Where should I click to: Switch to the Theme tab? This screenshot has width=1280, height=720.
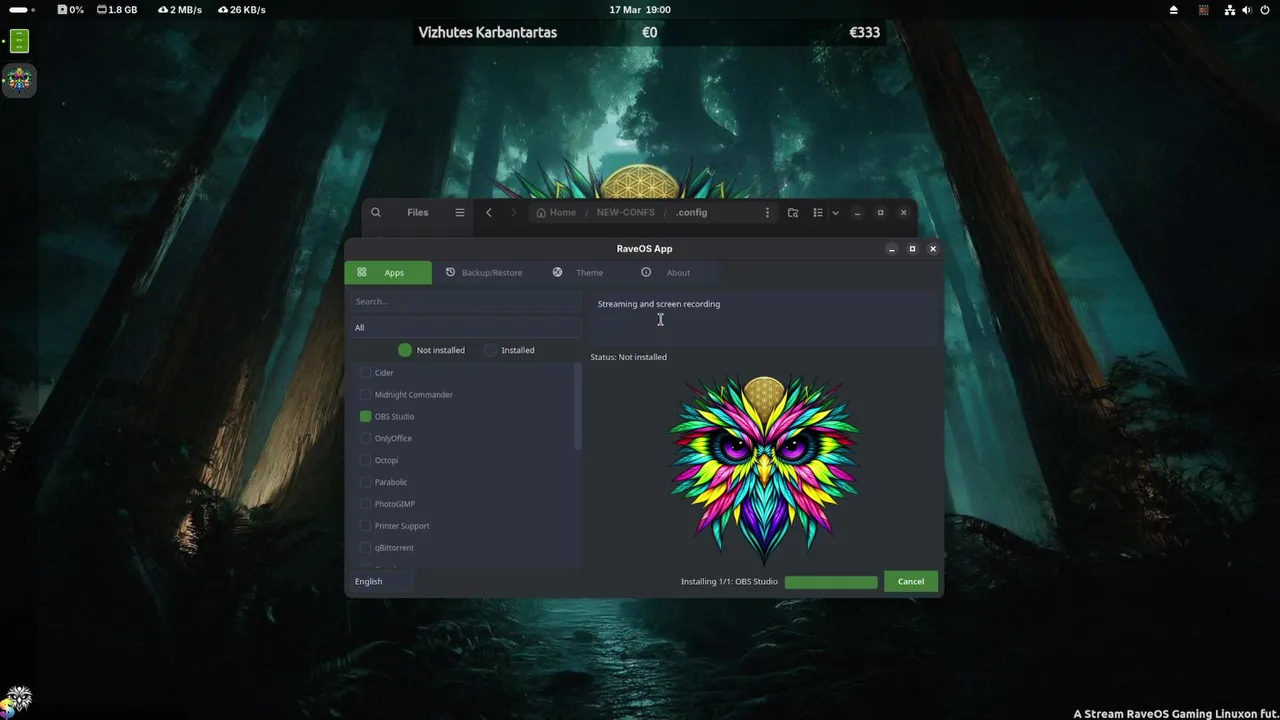click(578, 272)
